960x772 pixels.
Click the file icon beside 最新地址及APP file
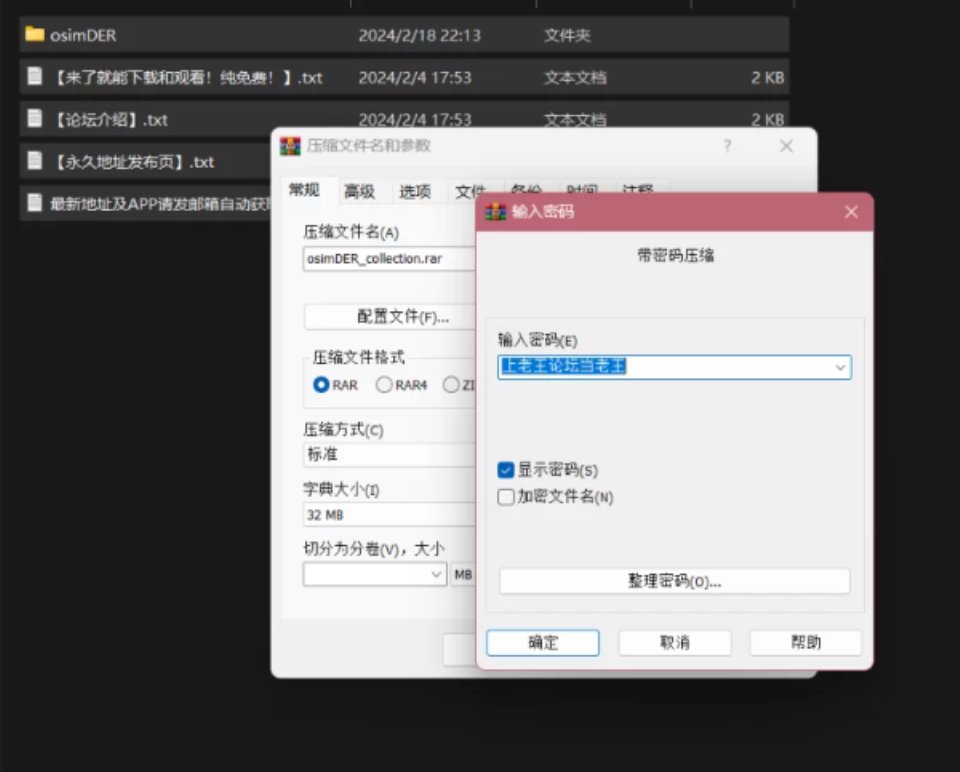pos(35,202)
